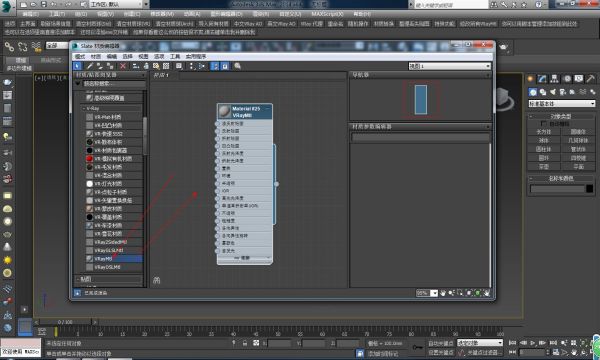Toggle Material/Map Browser panel button
The width and height of the screenshot is (600, 360).
tap(215, 66)
